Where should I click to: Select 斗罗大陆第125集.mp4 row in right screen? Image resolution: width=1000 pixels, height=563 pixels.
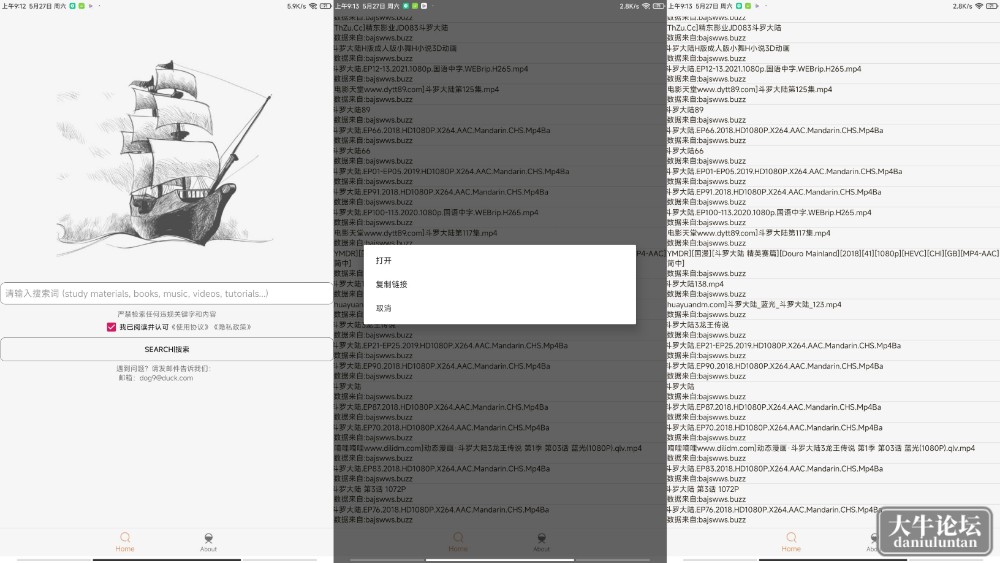[833, 94]
